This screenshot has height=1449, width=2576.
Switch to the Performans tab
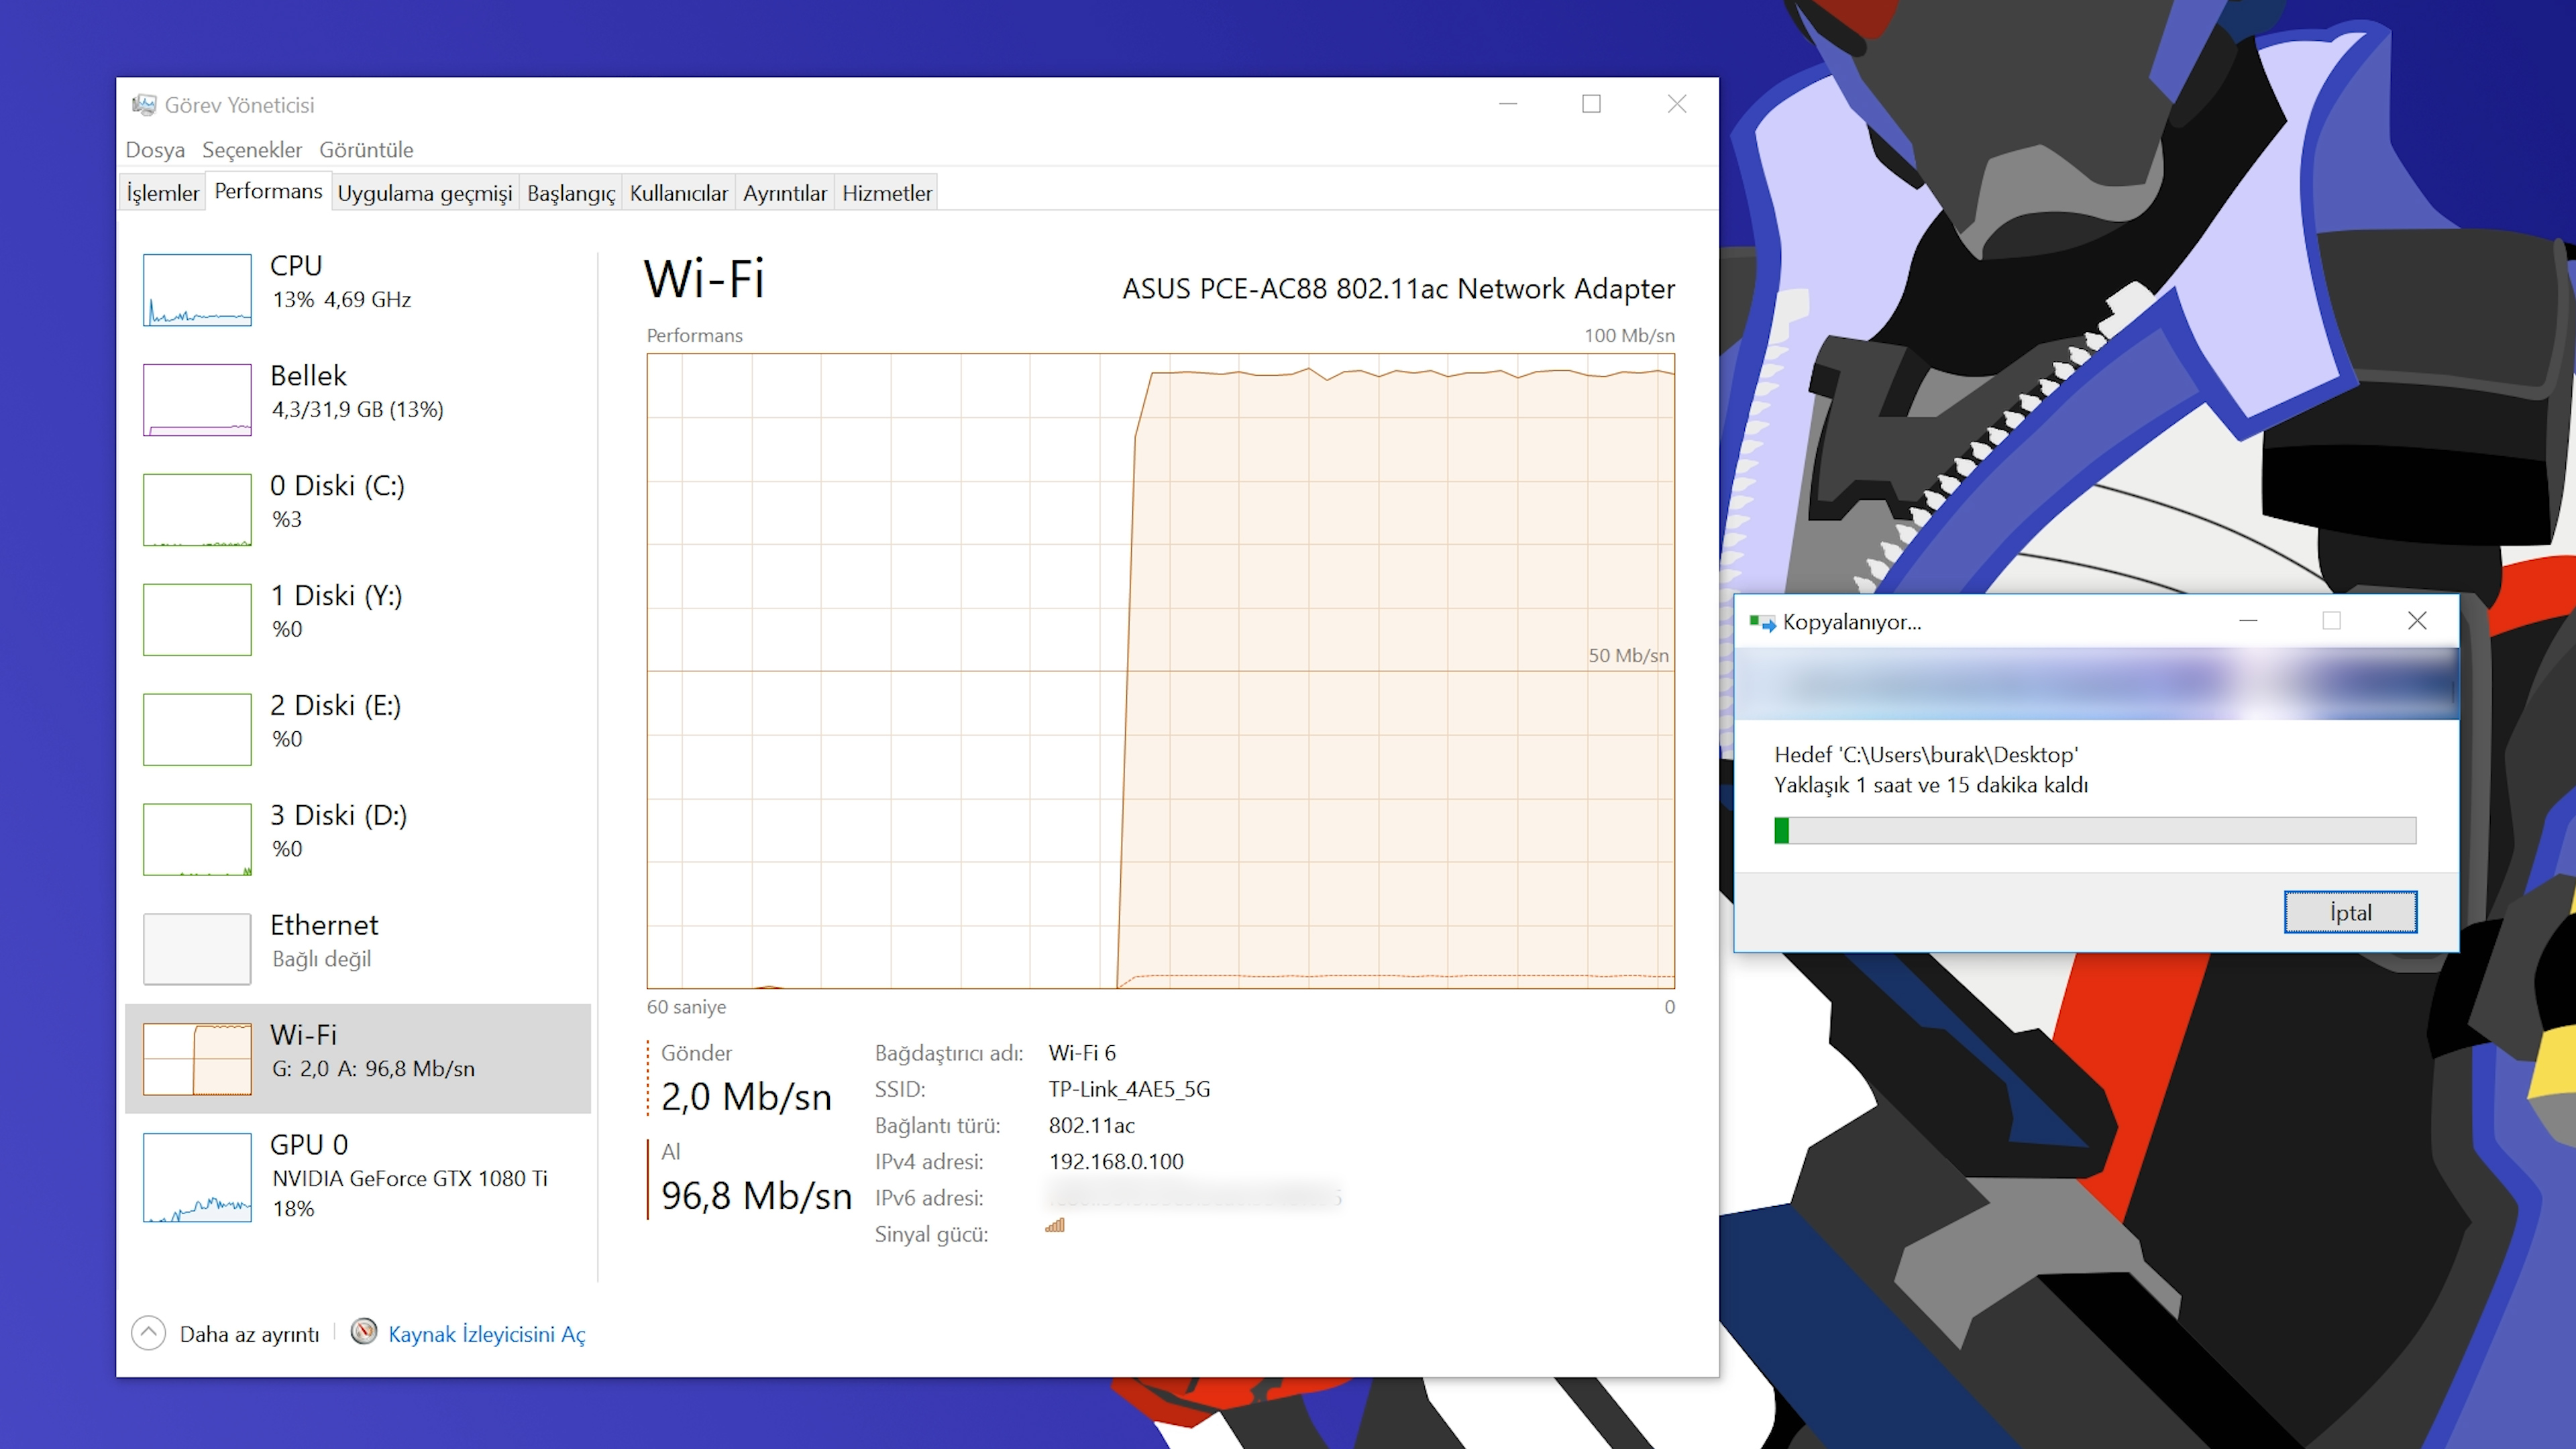[268, 191]
